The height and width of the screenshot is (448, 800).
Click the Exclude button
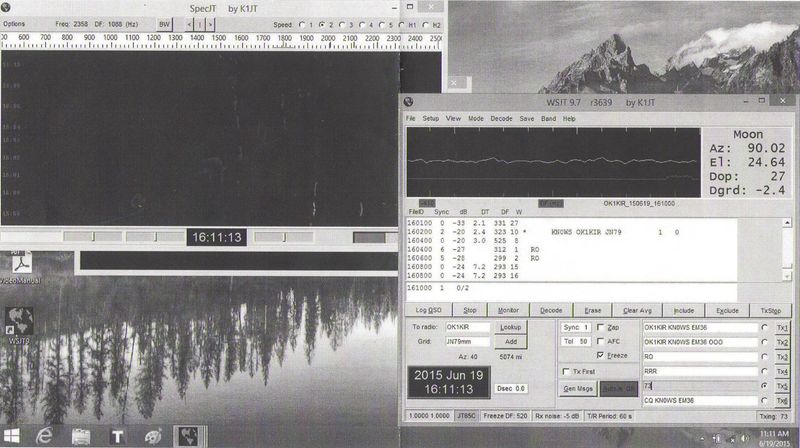tap(727, 310)
